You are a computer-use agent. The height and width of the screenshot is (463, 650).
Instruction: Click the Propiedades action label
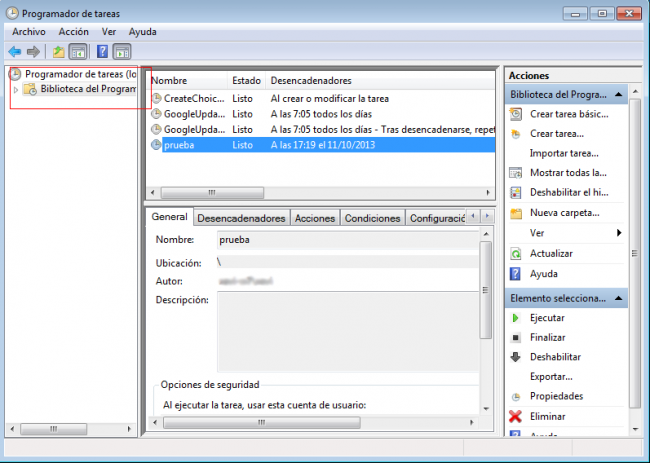point(556,396)
